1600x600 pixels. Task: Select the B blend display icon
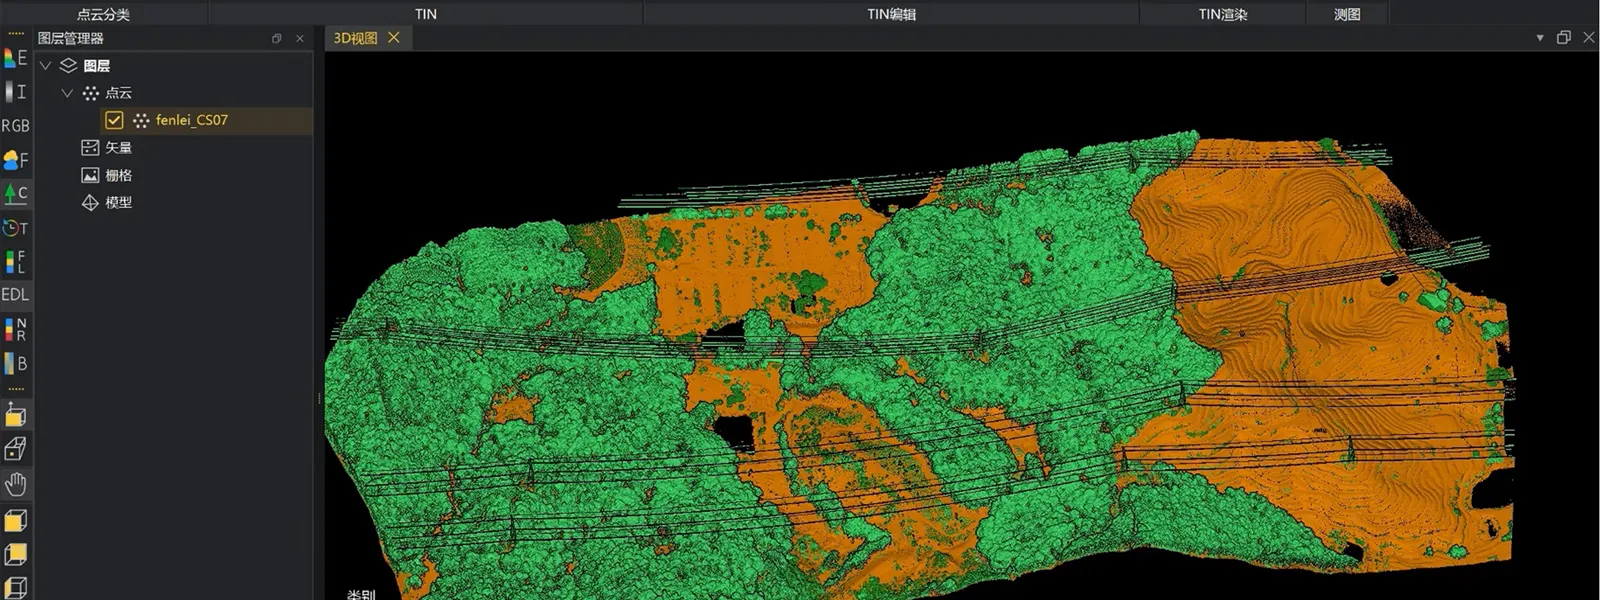15,363
